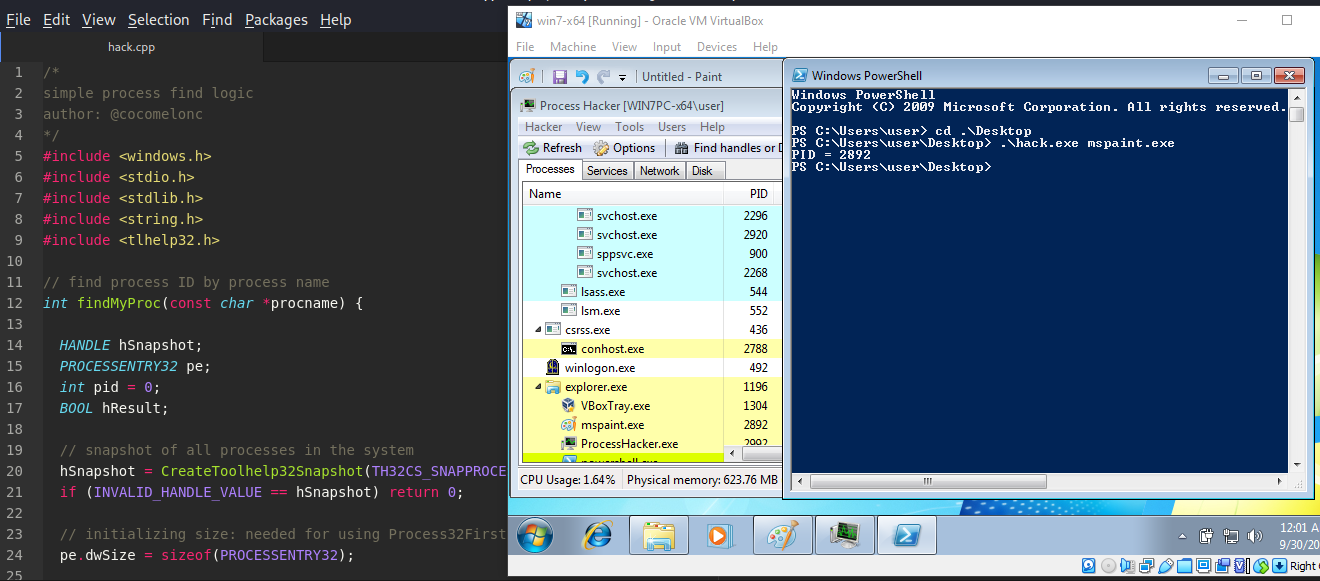Click the Find handles or DLLs binoculars icon
1320x581 pixels.
(x=683, y=147)
